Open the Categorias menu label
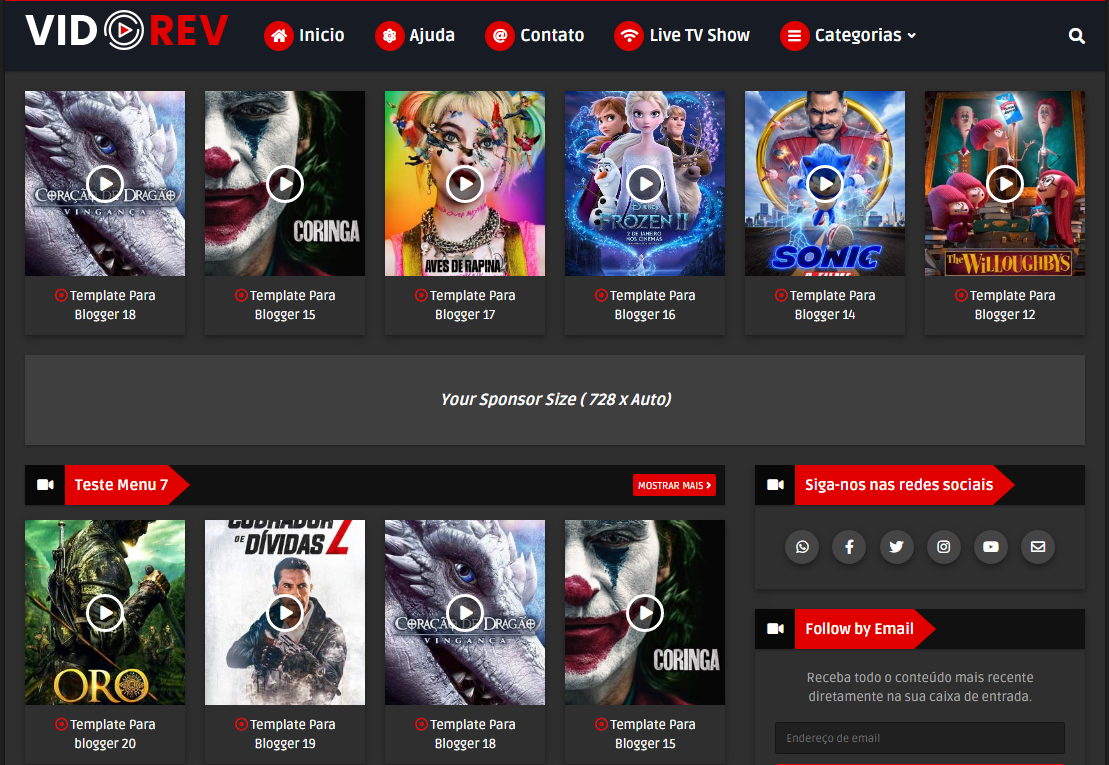The image size is (1109, 765). point(858,35)
